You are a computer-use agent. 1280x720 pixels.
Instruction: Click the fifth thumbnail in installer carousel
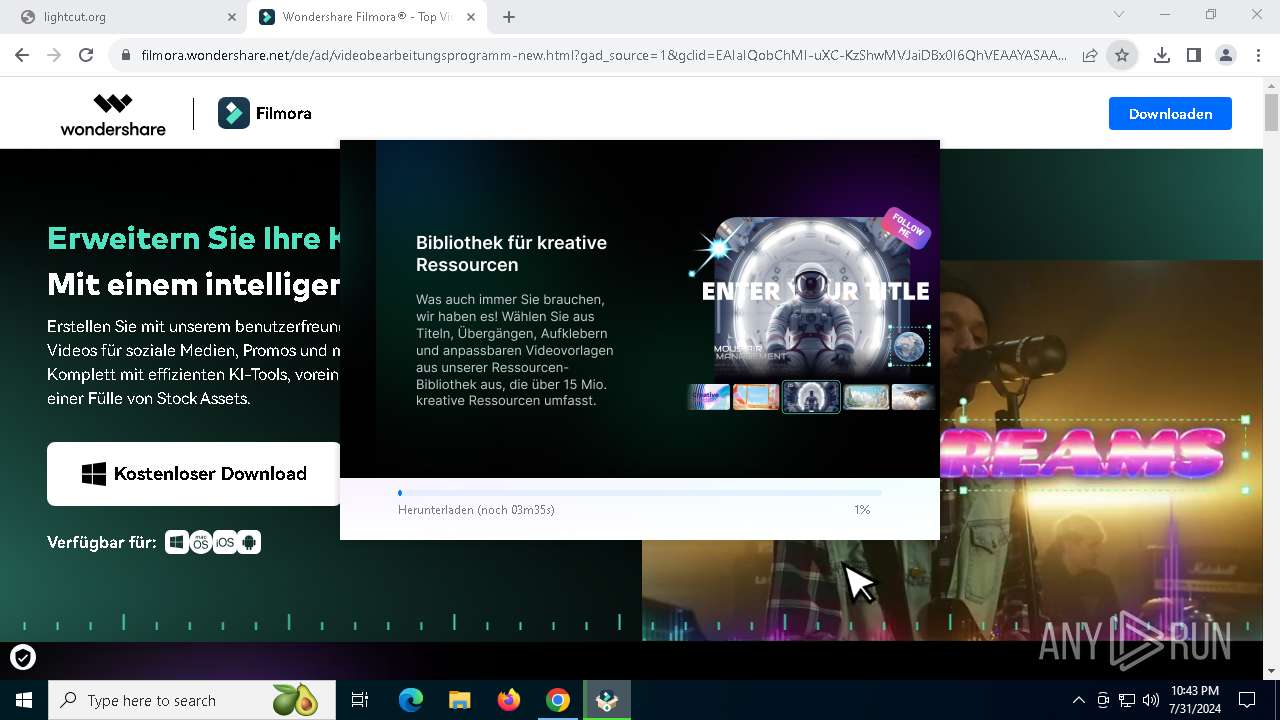pos(913,397)
